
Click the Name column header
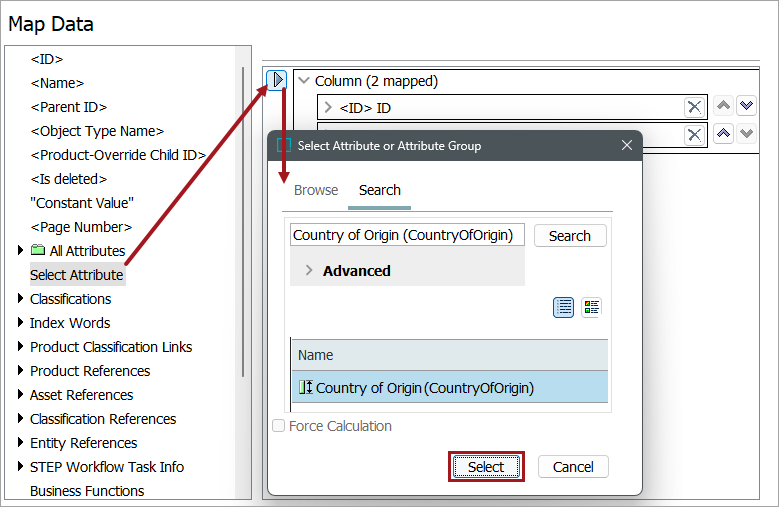click(450, 355)
